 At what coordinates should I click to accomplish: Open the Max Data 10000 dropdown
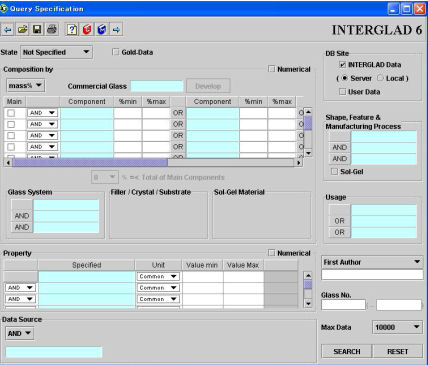click(397, 327)
